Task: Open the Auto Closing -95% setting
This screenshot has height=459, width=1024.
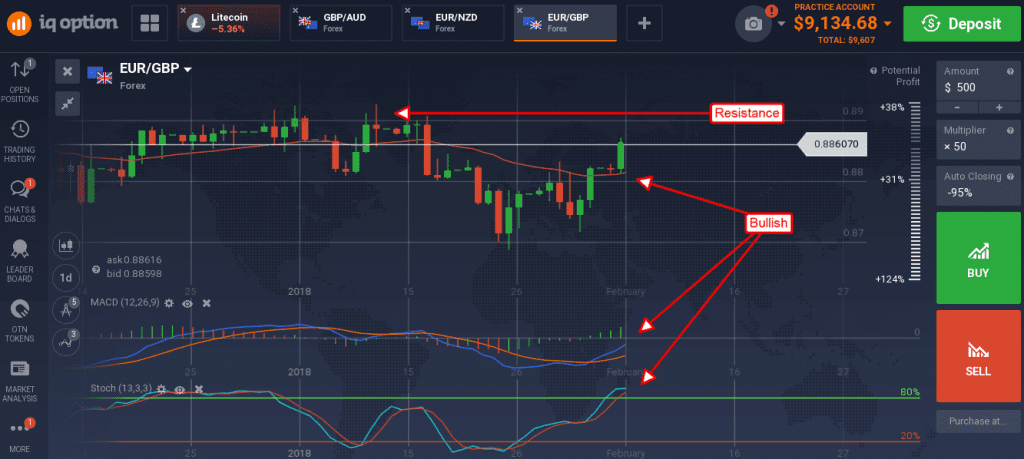Action: pyautogui.click(x=977, y=185)
